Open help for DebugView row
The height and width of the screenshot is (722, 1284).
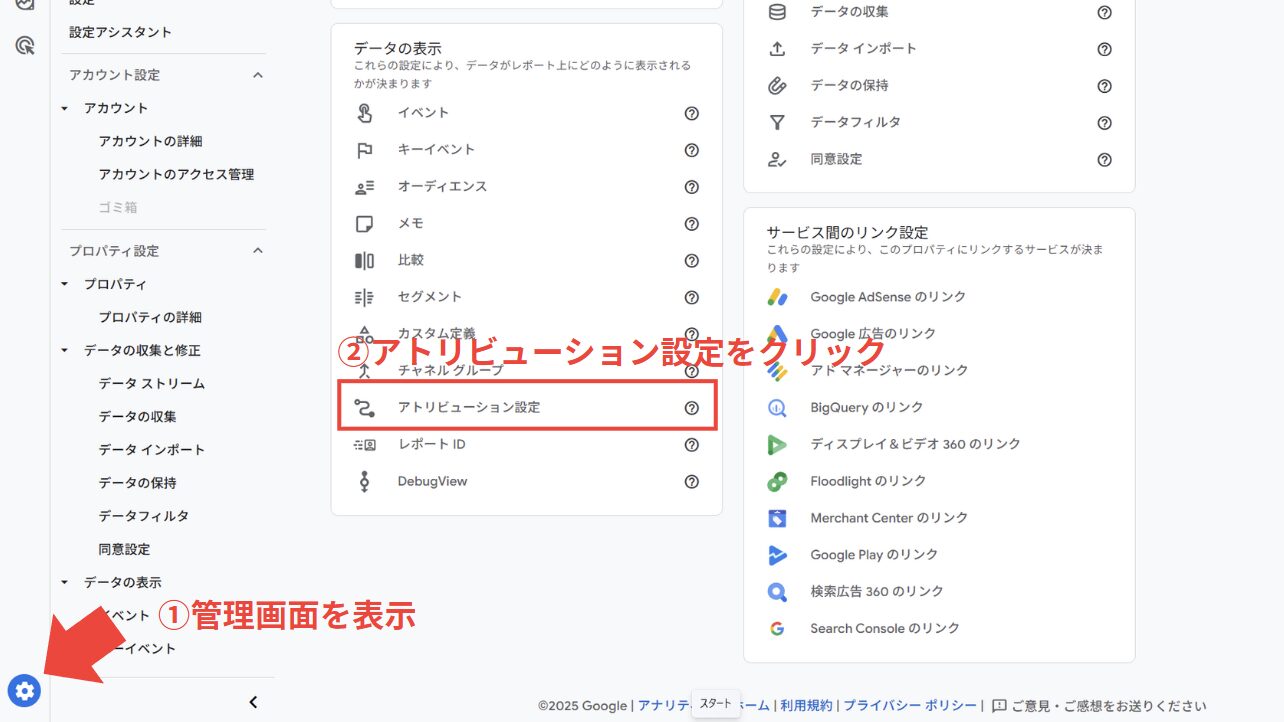(x=691, y=481)
